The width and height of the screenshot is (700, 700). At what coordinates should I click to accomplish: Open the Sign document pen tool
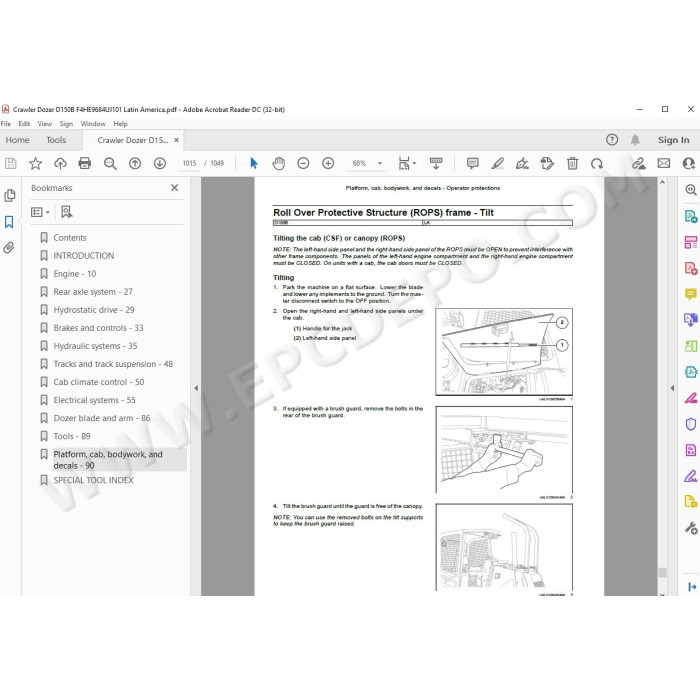coord(522,163)
